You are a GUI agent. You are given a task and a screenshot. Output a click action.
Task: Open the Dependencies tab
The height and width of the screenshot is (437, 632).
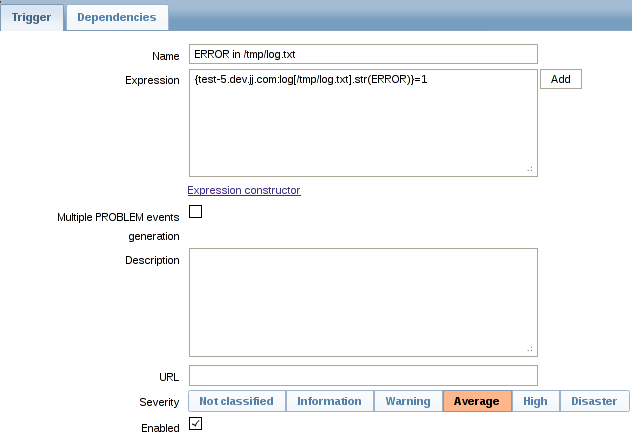point(117,17)
